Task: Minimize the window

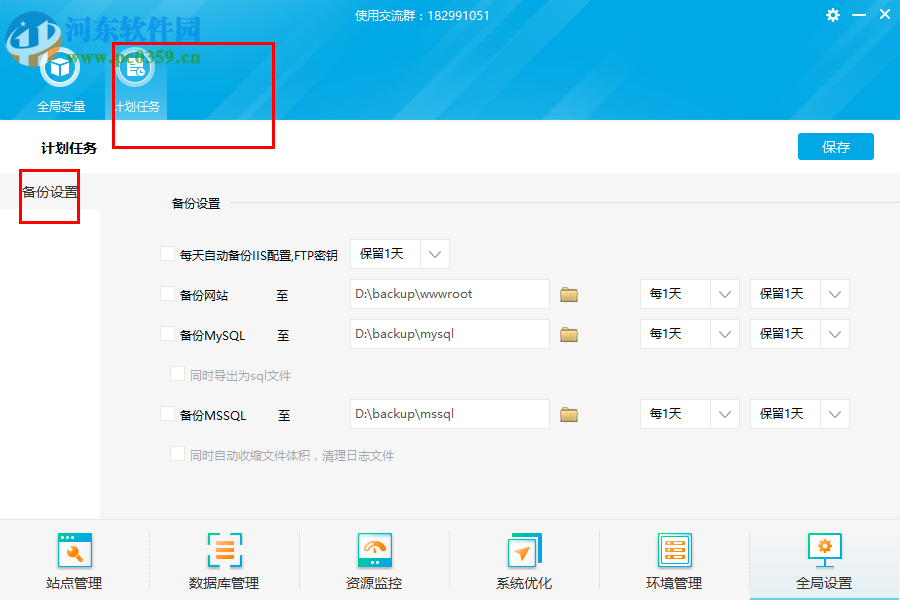Action: 859,15
